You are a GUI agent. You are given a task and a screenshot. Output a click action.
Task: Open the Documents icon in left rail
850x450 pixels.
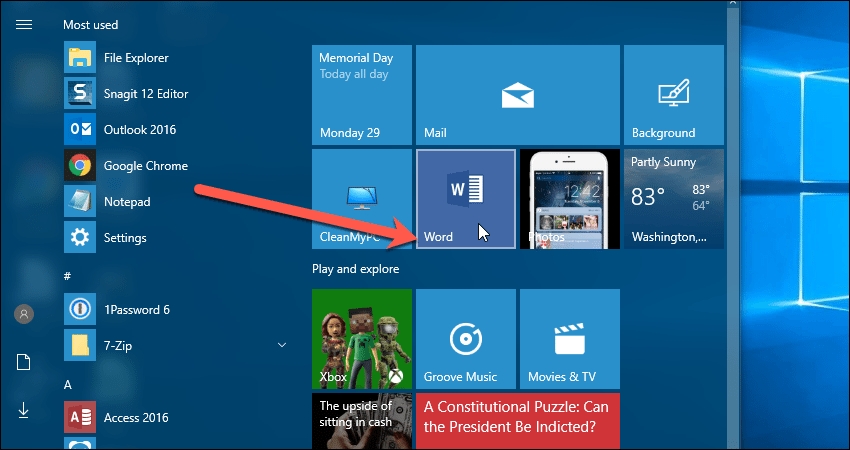[24, 362]
